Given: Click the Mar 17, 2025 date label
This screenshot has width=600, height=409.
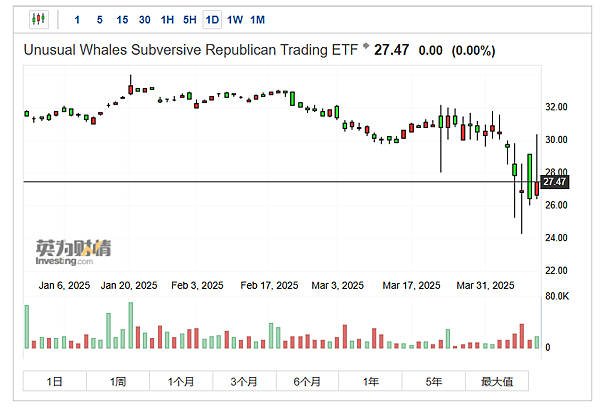Looking at the screenshot, I should click(411, 285).
